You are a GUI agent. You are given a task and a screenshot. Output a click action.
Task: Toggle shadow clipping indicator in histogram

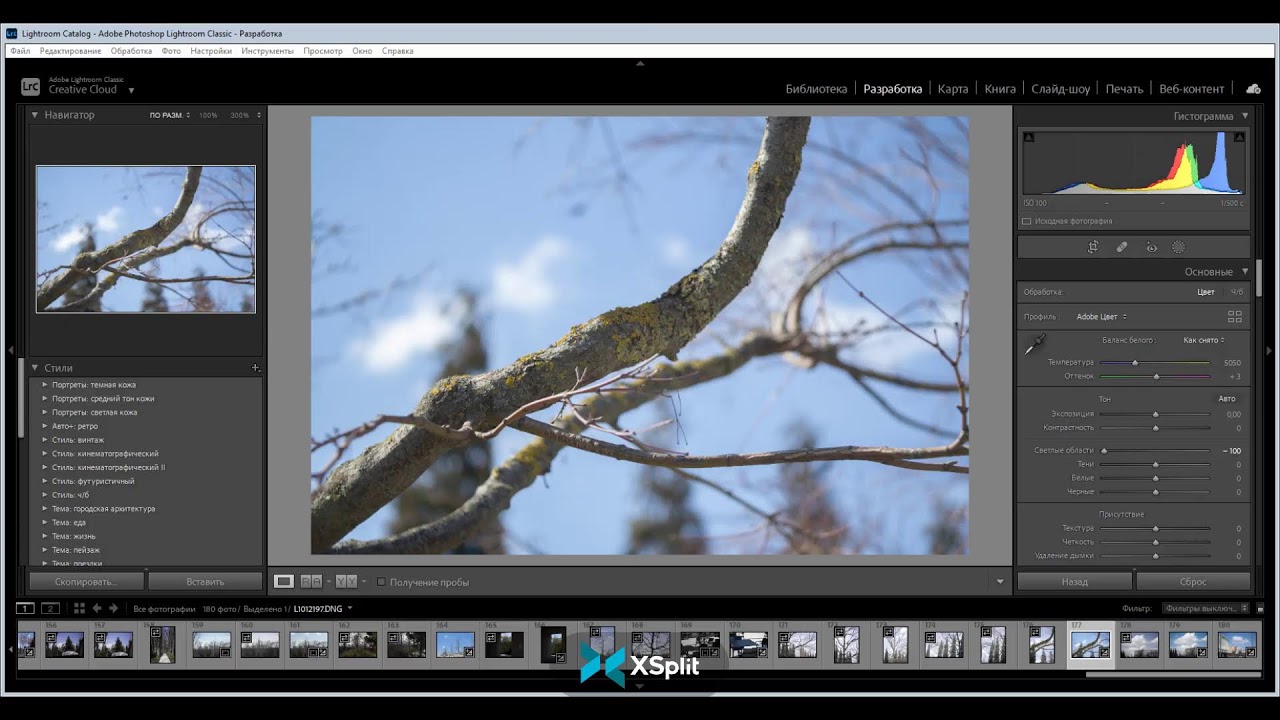coord(1029,137)
